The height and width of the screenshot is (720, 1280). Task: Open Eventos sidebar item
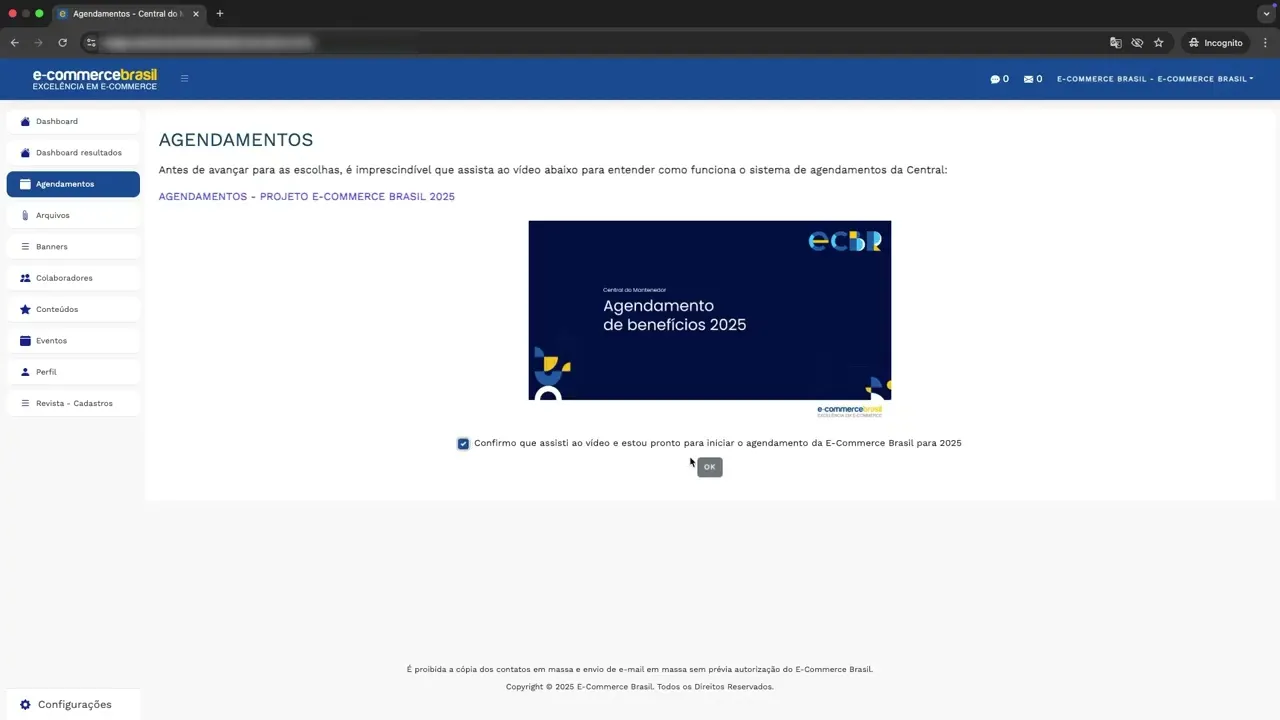coord(73,340)
